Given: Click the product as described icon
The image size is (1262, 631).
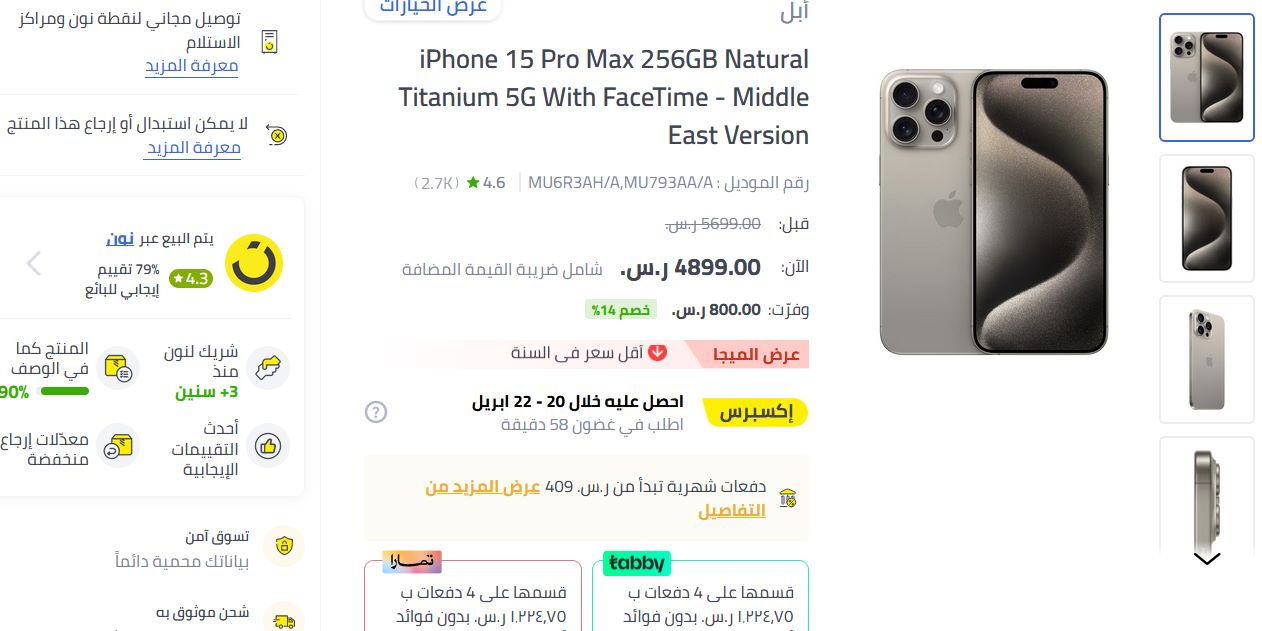Looking at the screenshot, I should pyautogui.click(x=119, y=369).
